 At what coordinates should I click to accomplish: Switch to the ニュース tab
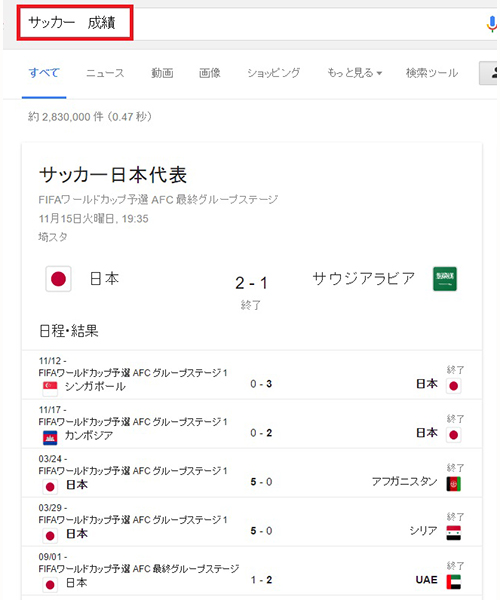tap(105, 73)
